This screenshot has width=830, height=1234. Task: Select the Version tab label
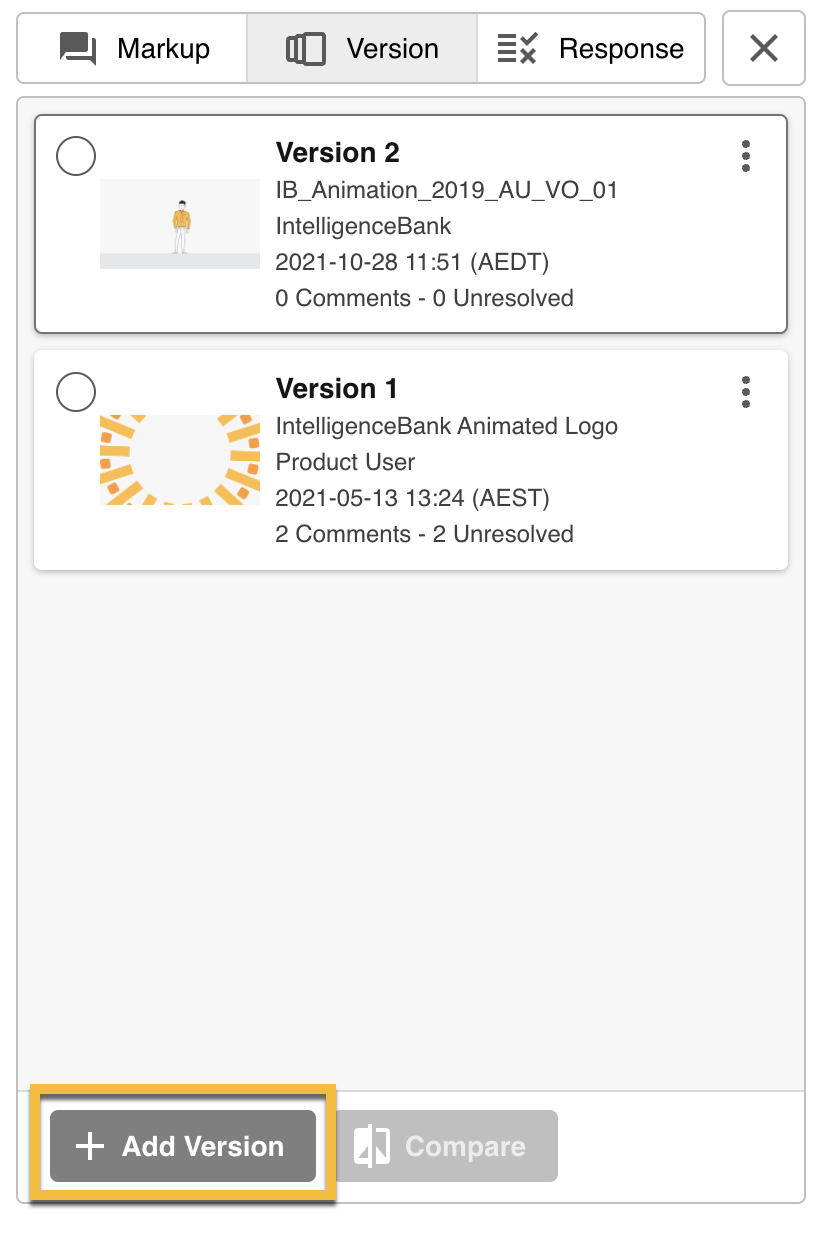(392, 48)
